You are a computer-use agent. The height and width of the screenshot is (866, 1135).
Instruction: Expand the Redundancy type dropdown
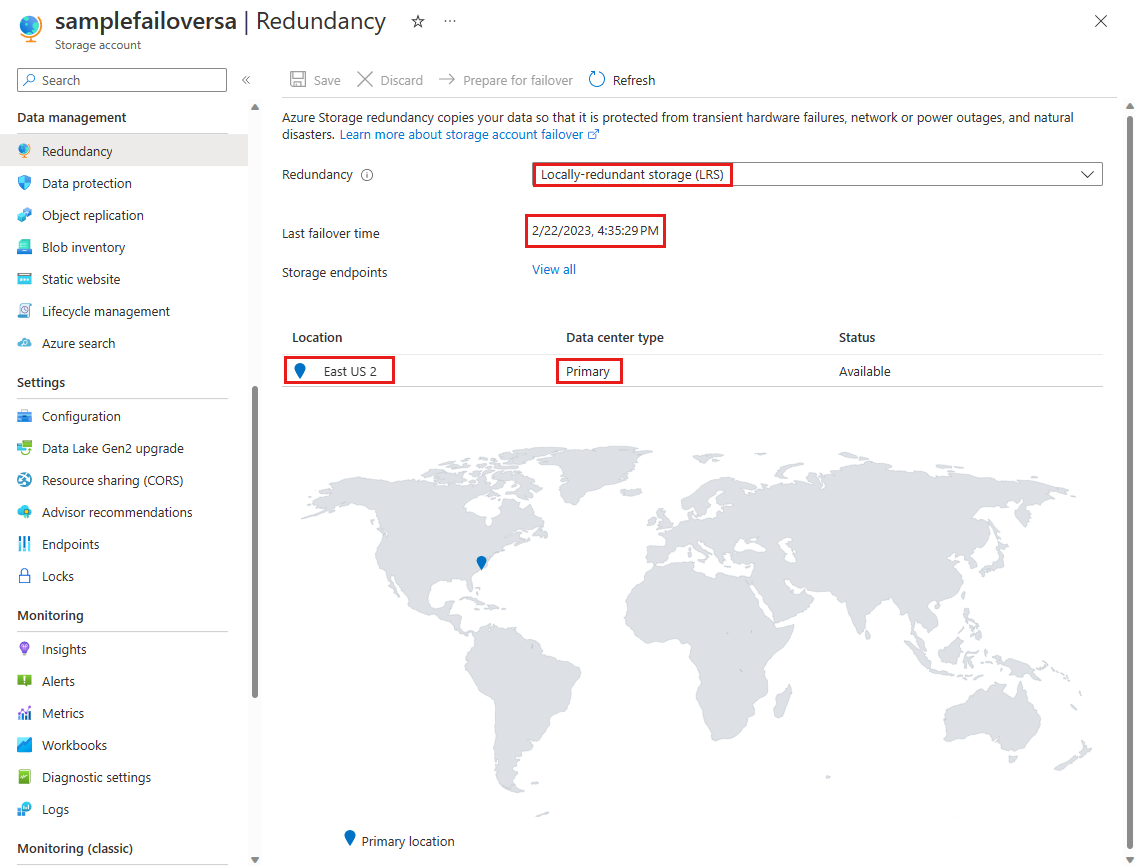1088,175
